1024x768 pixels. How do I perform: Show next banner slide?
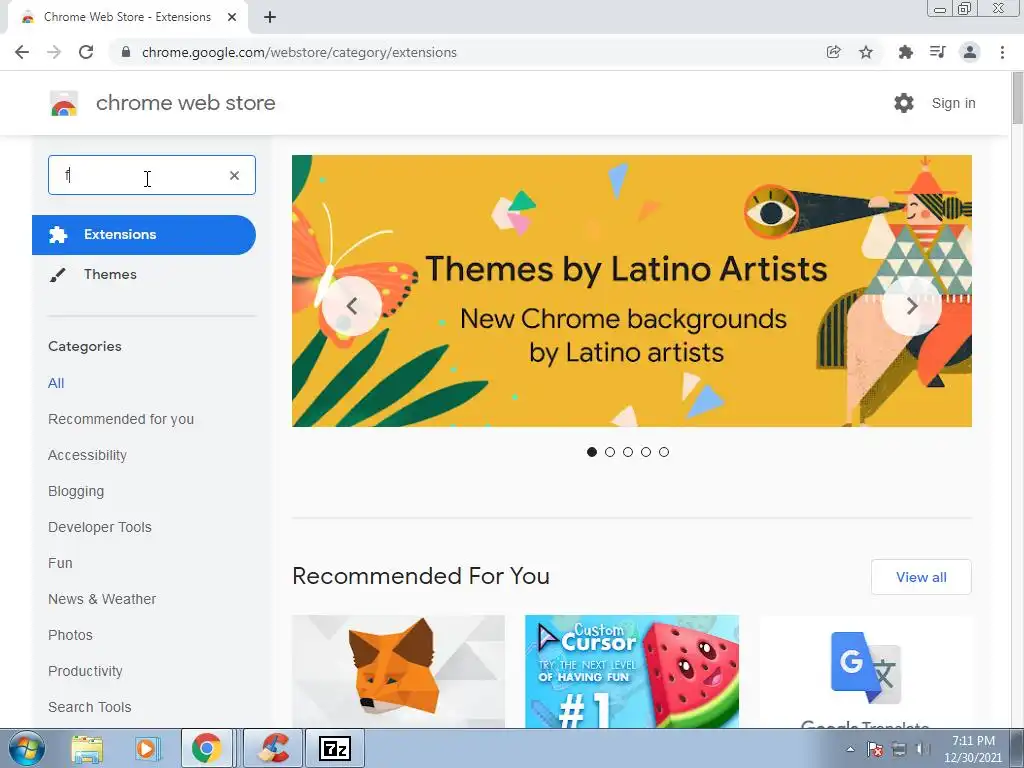(912, 306)
